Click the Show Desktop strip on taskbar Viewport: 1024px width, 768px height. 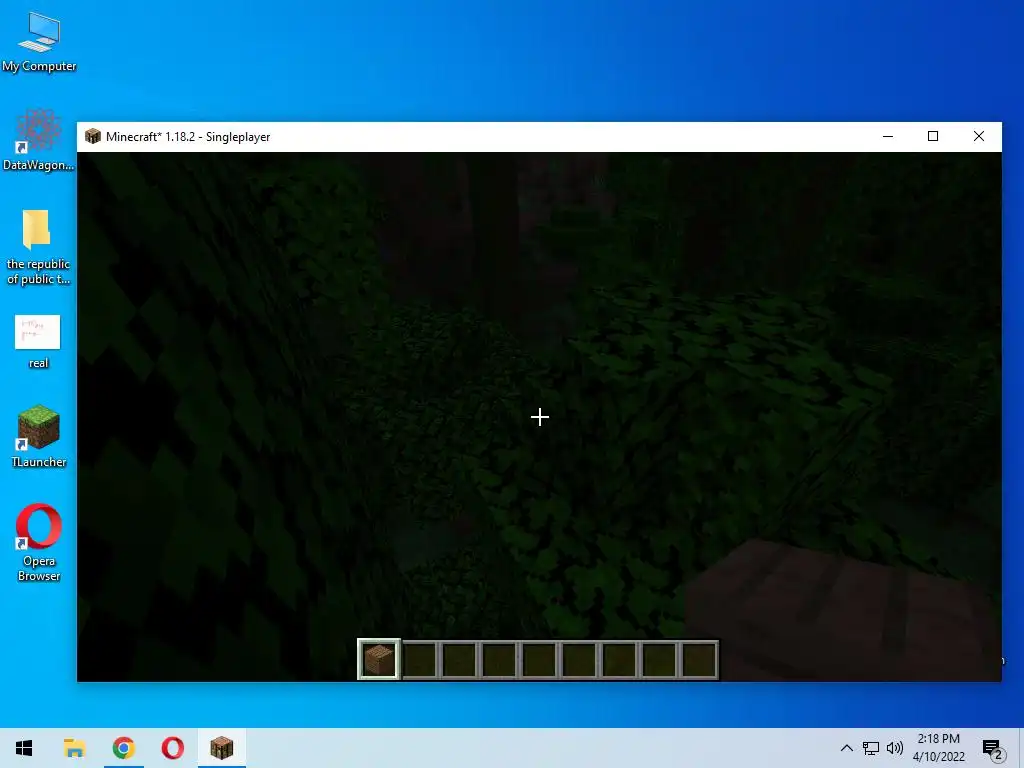[1021, 748]
